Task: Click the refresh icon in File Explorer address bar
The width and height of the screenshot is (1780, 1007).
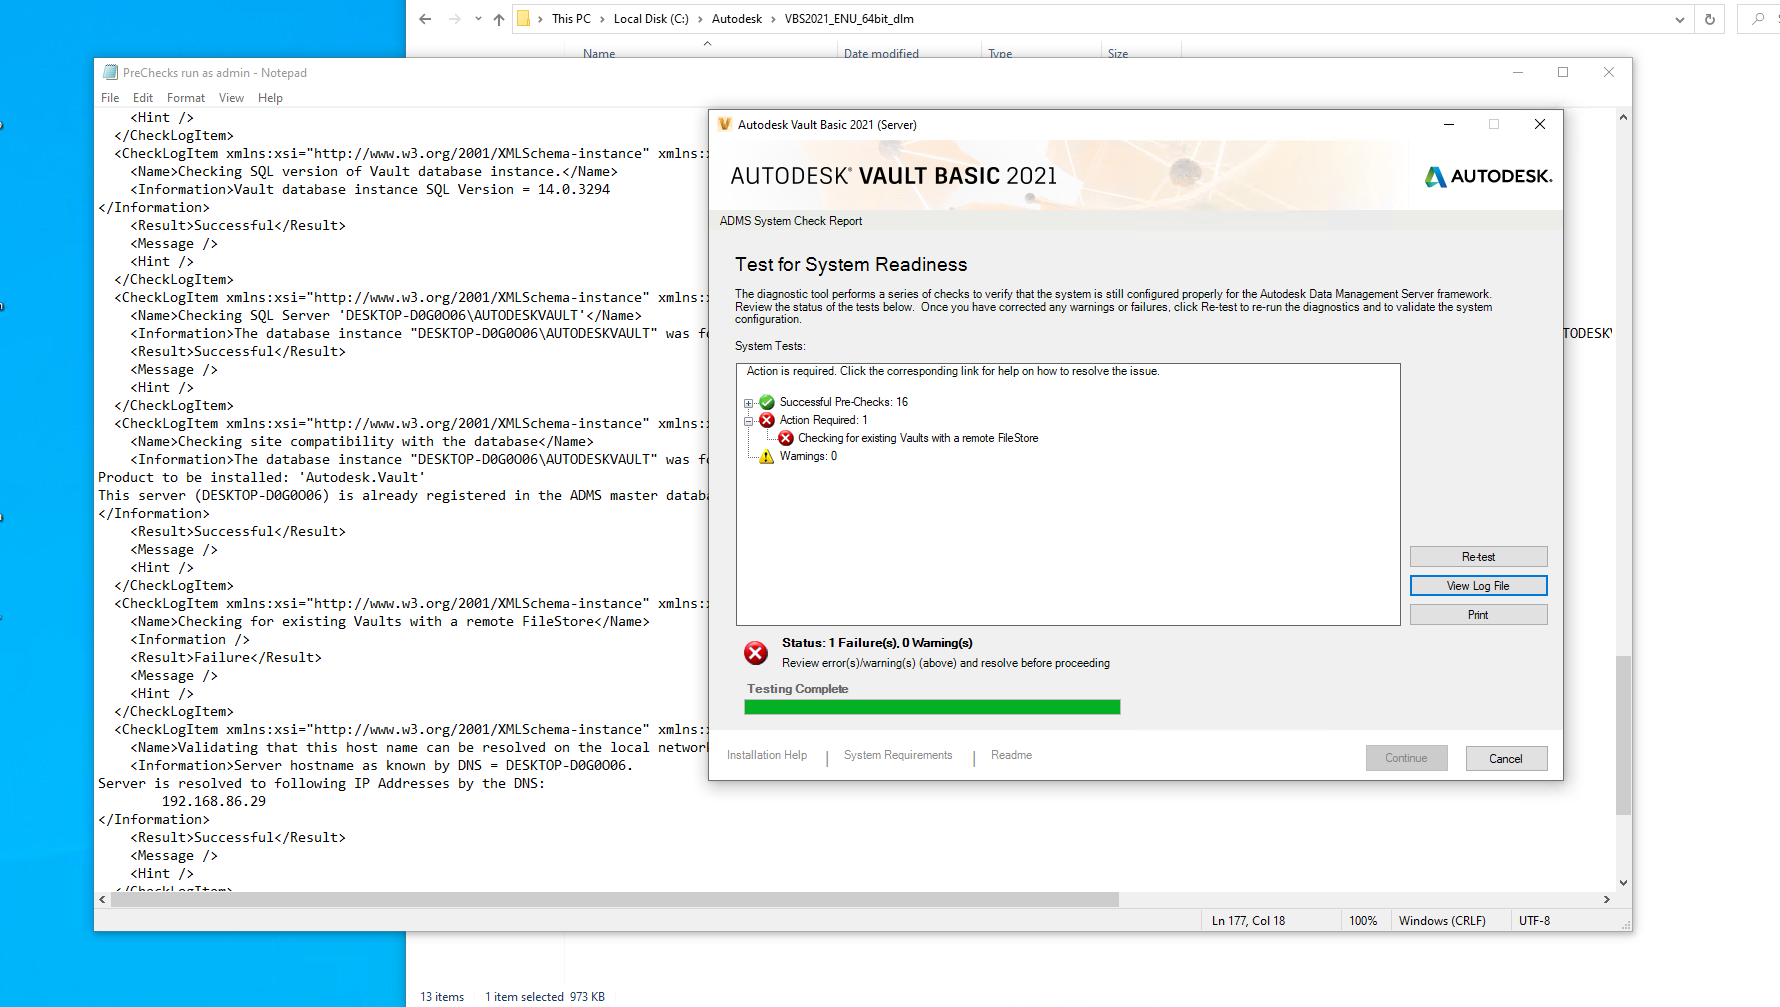Action: [x=1709, y=19]
